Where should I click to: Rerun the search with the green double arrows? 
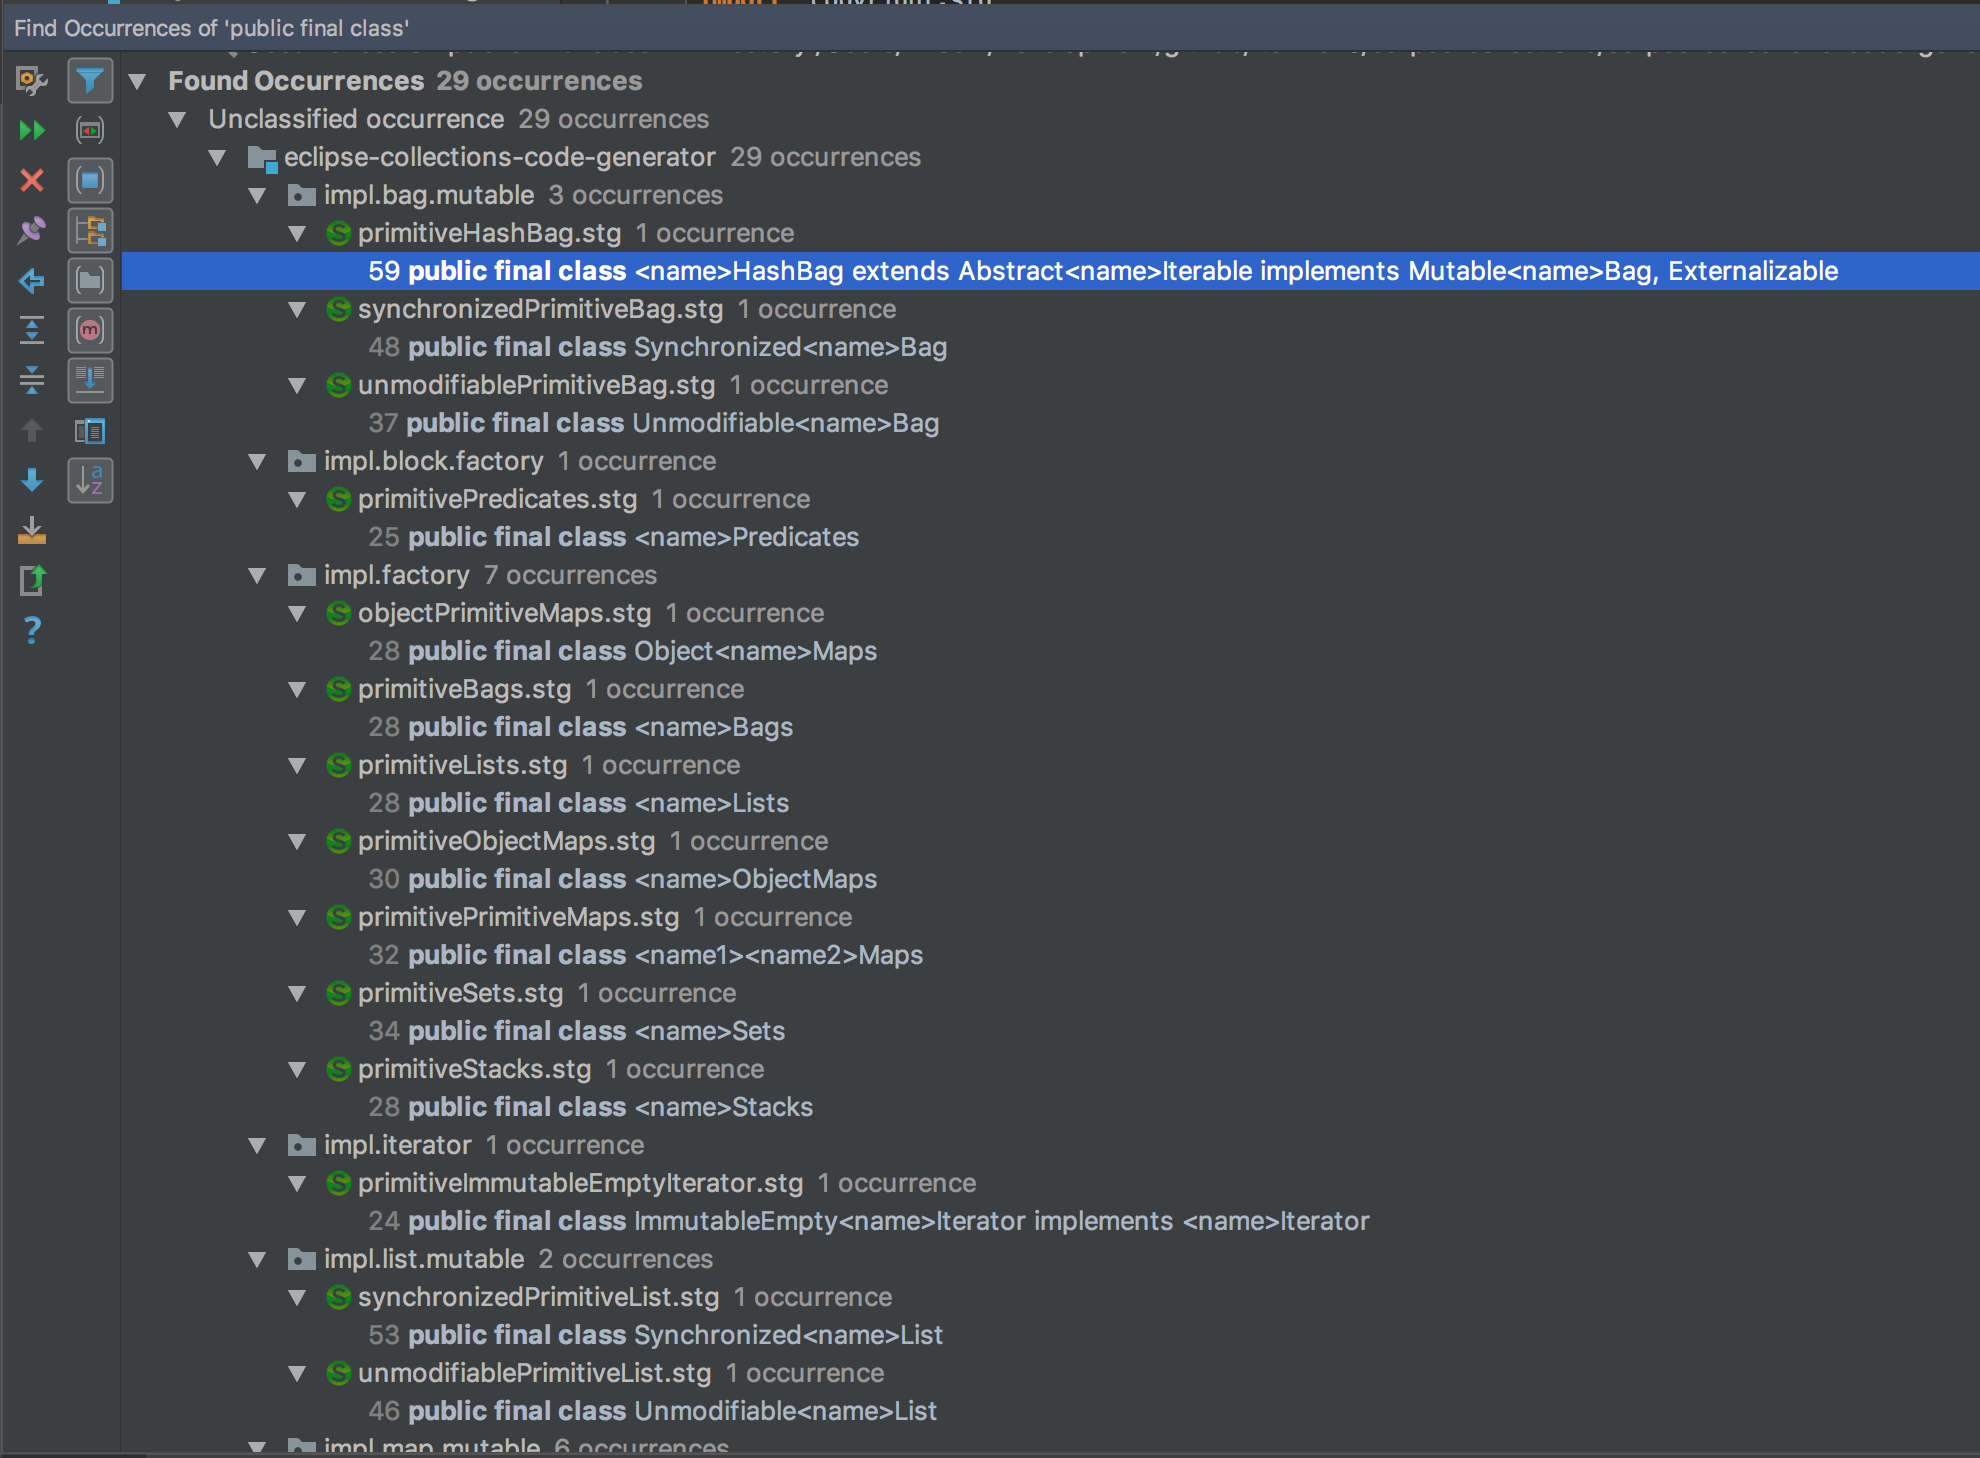(33, 130)
